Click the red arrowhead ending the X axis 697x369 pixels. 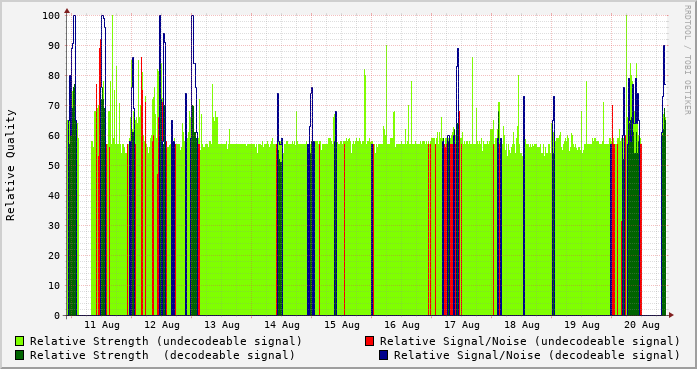(x=671, y=315)
